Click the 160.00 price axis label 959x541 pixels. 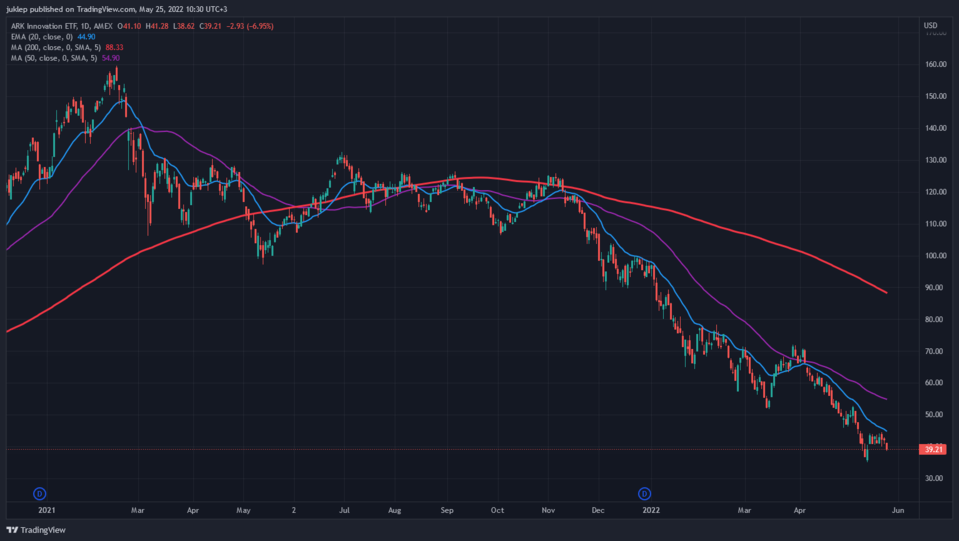pos(936,64)
